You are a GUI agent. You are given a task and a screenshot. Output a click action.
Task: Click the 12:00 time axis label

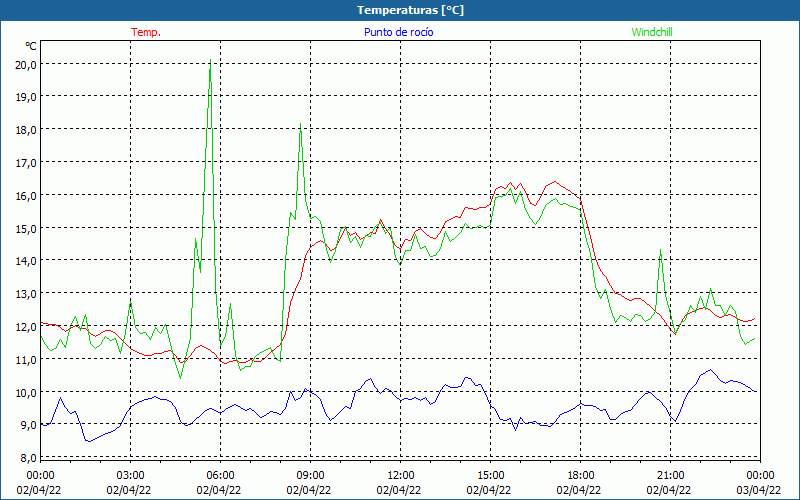(x=401, y=476)
